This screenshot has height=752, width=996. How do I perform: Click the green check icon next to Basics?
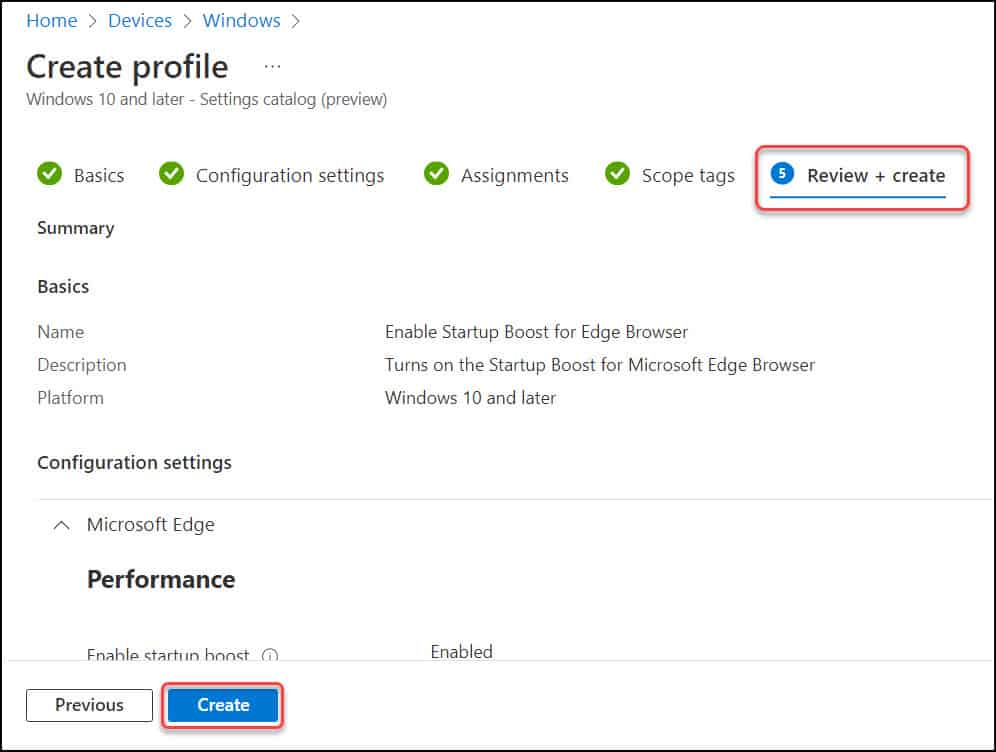click(50, 173)
